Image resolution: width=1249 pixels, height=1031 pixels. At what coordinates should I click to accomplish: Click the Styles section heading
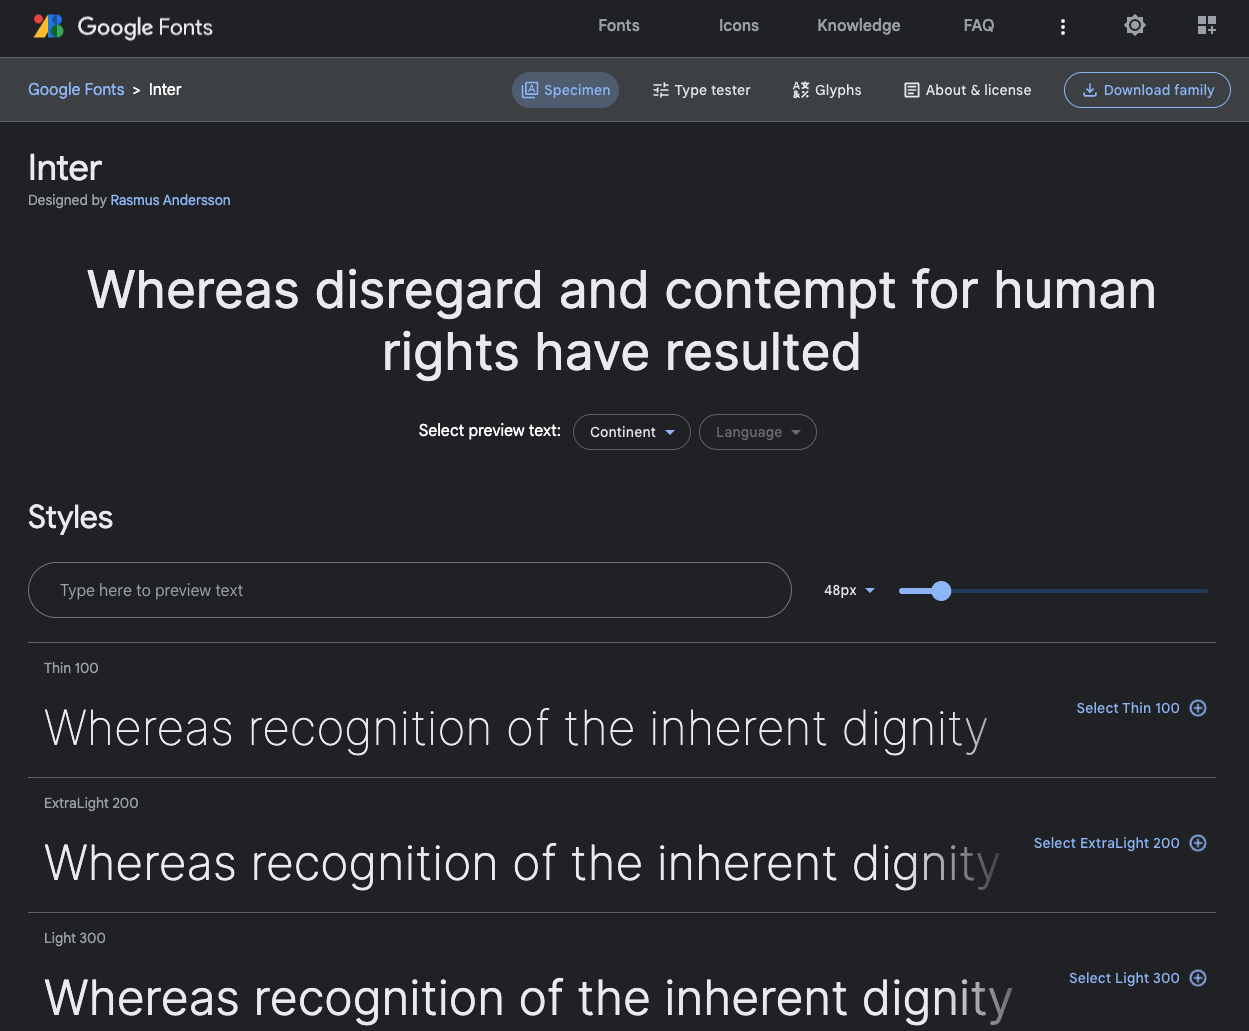(x=70, y=517)
